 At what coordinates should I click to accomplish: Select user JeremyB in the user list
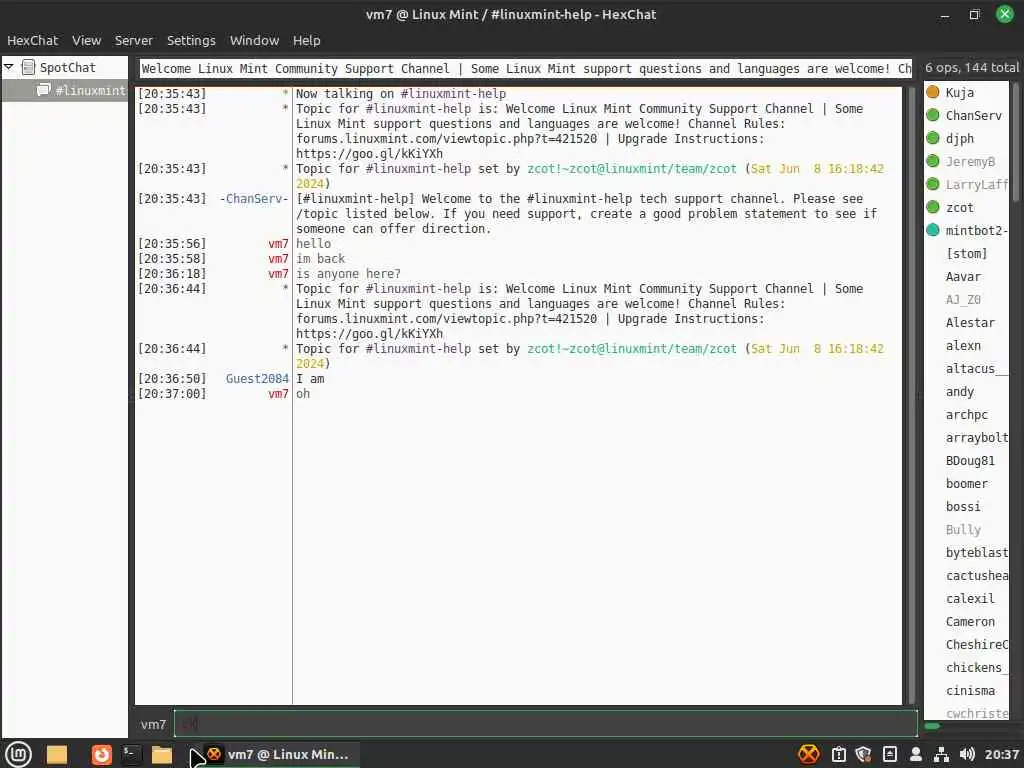tap(970, 161)
